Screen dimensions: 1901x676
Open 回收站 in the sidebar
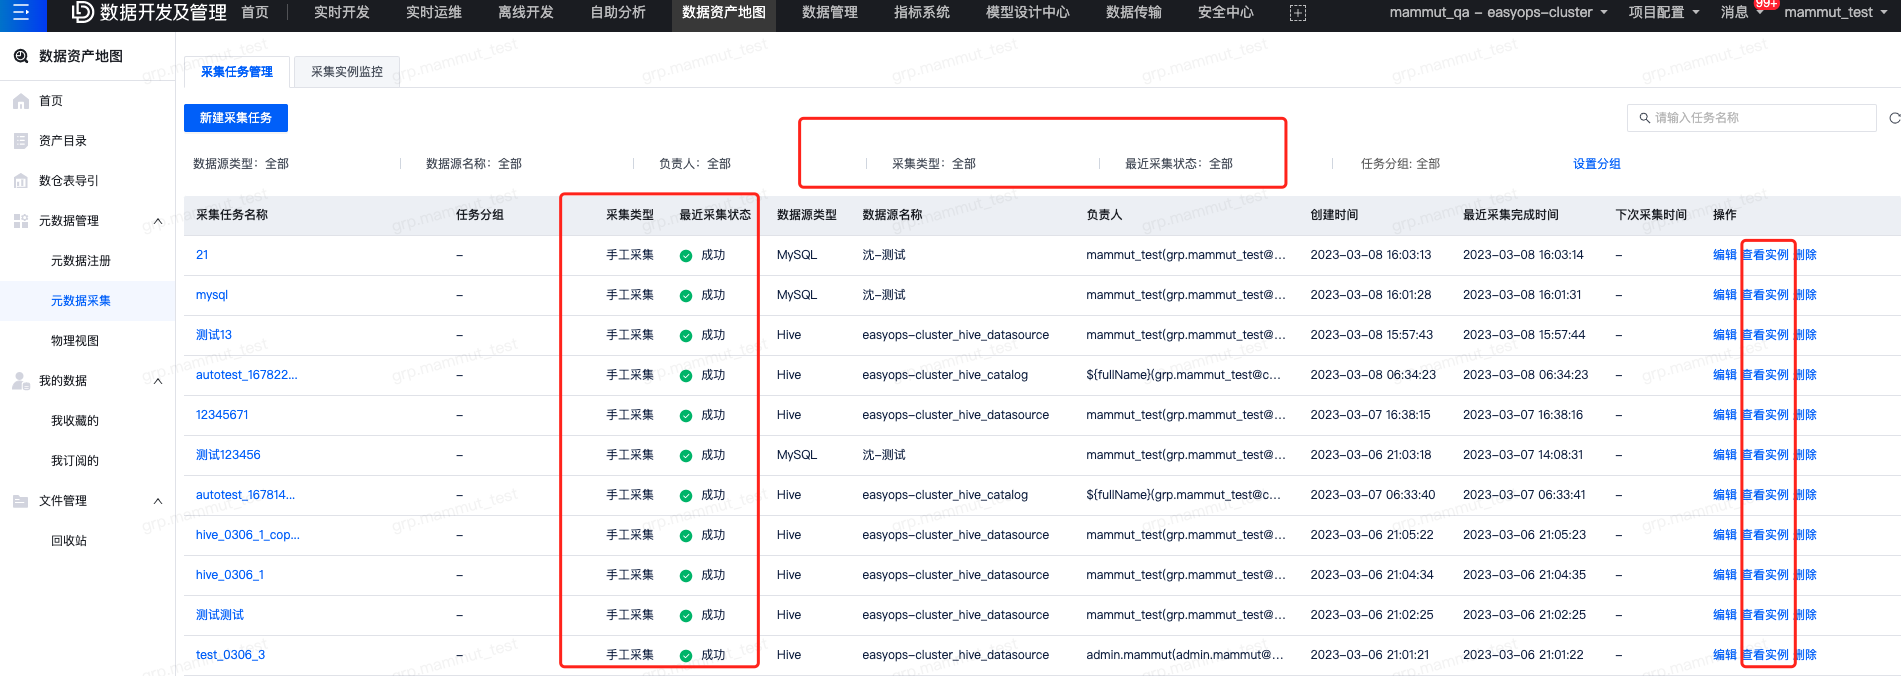pyautogui.click(x=69, y=541)
